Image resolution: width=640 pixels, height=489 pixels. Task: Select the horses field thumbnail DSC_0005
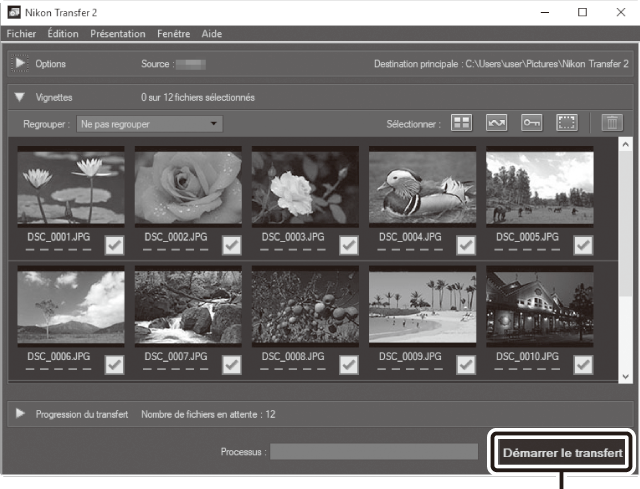tap(540, 187)
